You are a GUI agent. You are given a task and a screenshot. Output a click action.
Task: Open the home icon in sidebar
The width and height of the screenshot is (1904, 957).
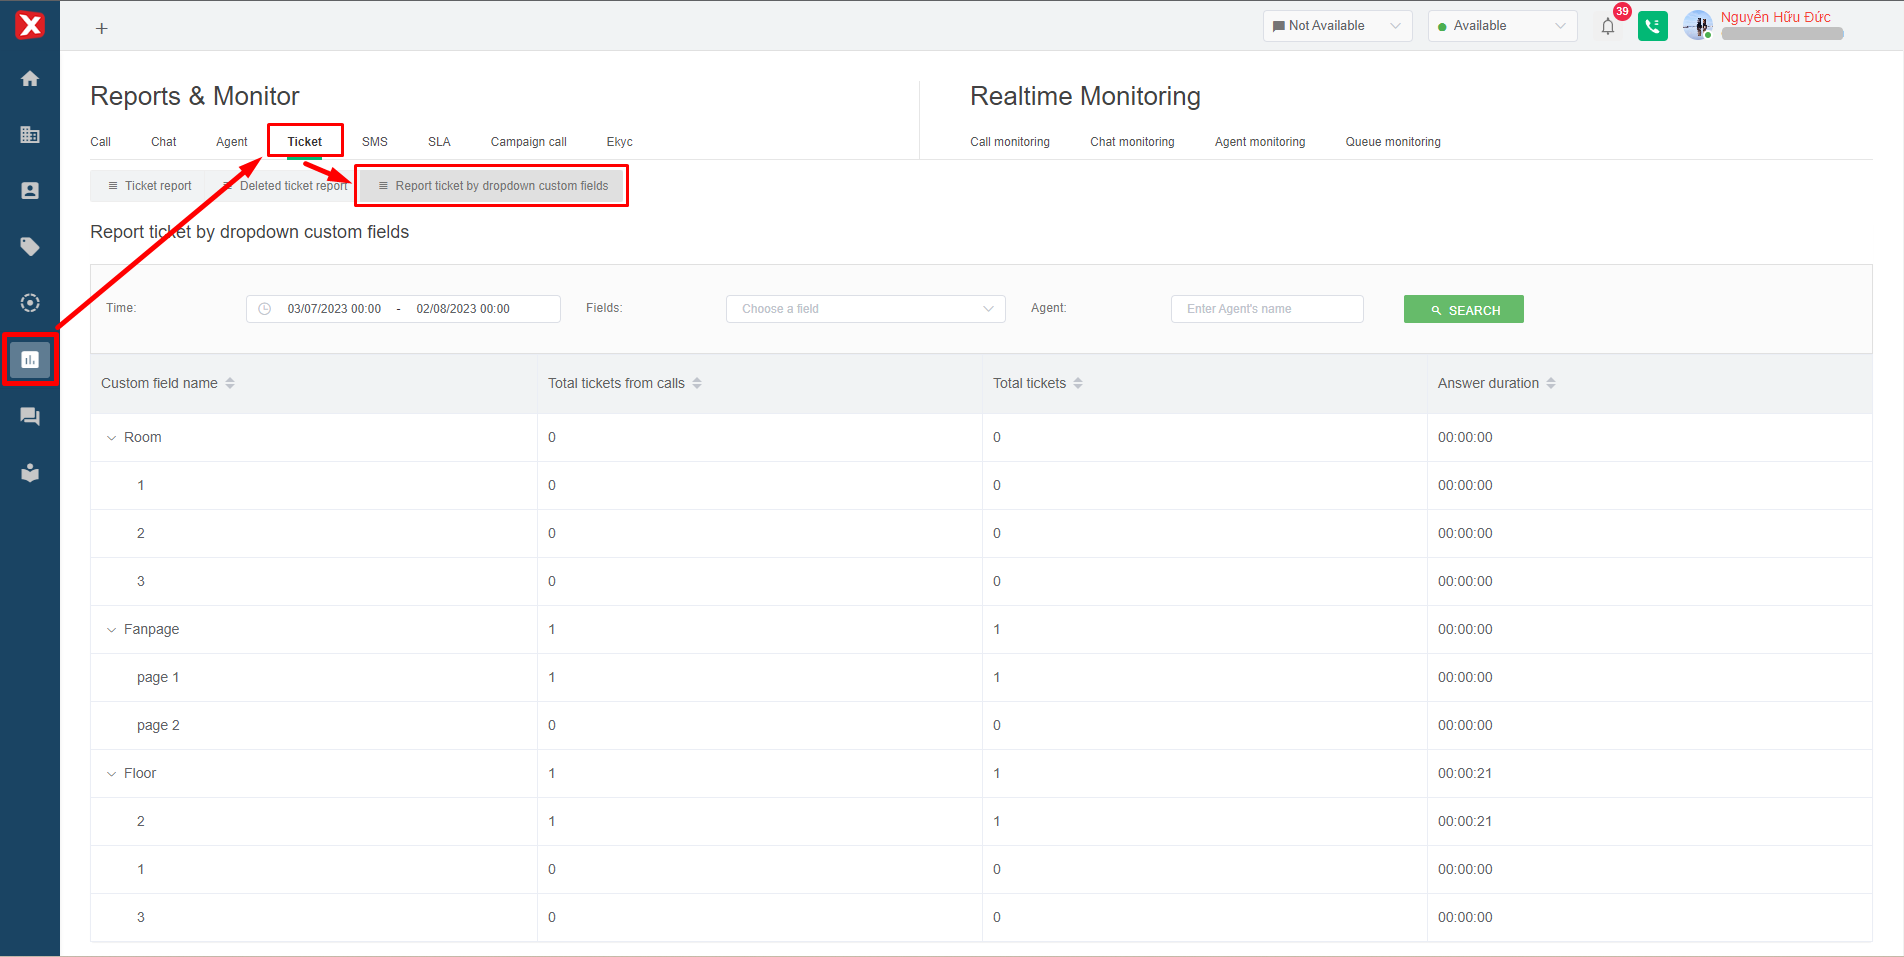click(x=30, y=79)
